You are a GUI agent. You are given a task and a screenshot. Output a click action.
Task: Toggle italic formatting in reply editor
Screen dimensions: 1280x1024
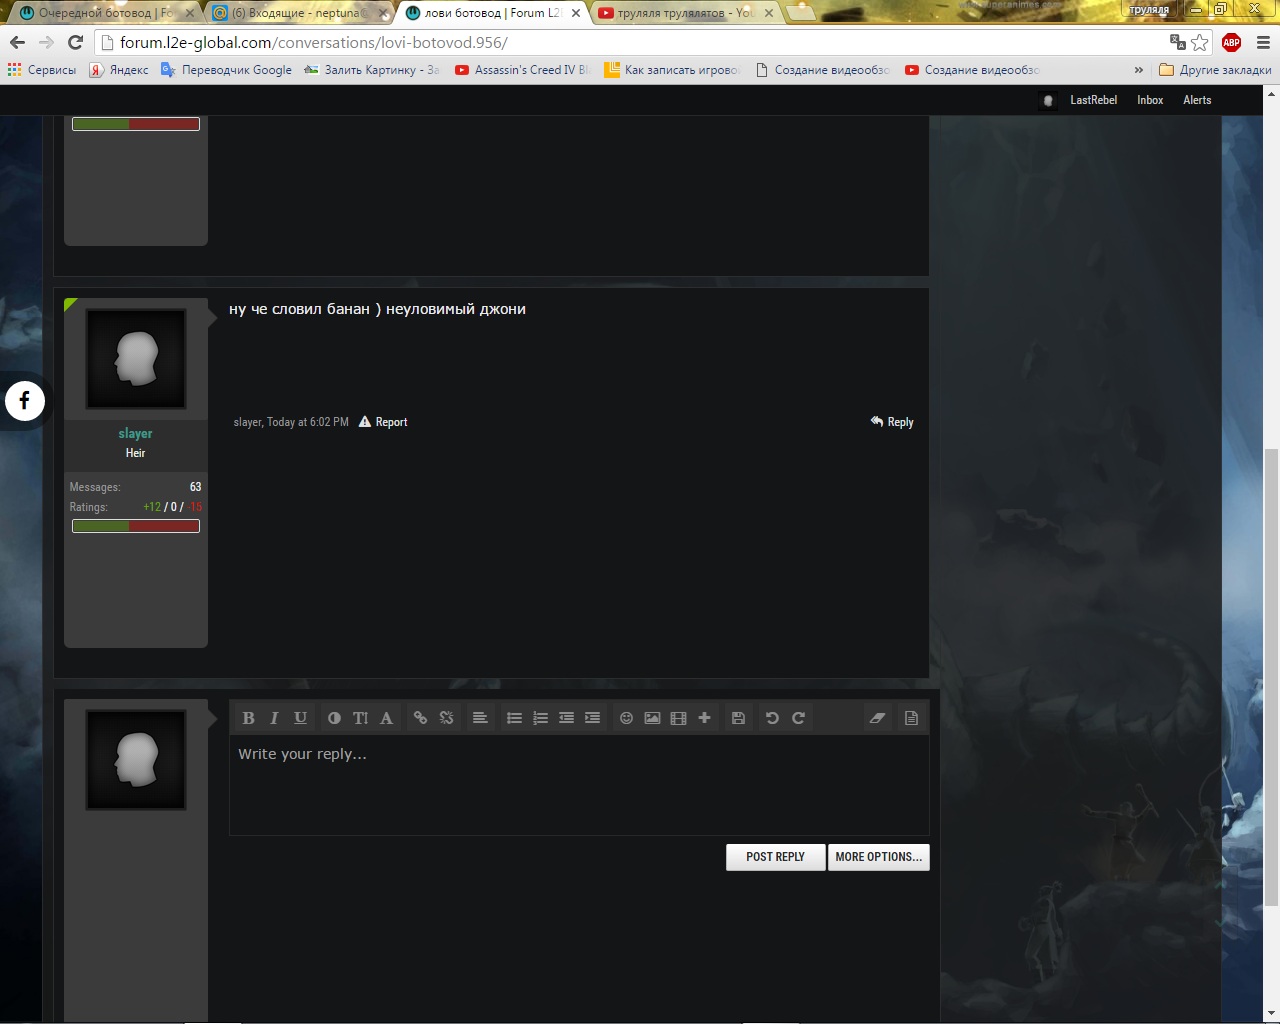click(x=274, y=718)
